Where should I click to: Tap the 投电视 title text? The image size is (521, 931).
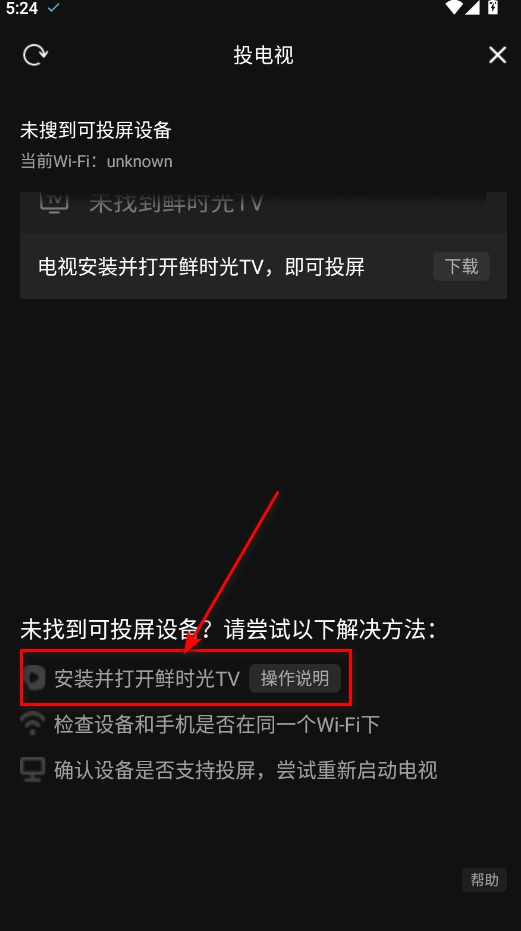pyautogui.click(x=263, y=55)
